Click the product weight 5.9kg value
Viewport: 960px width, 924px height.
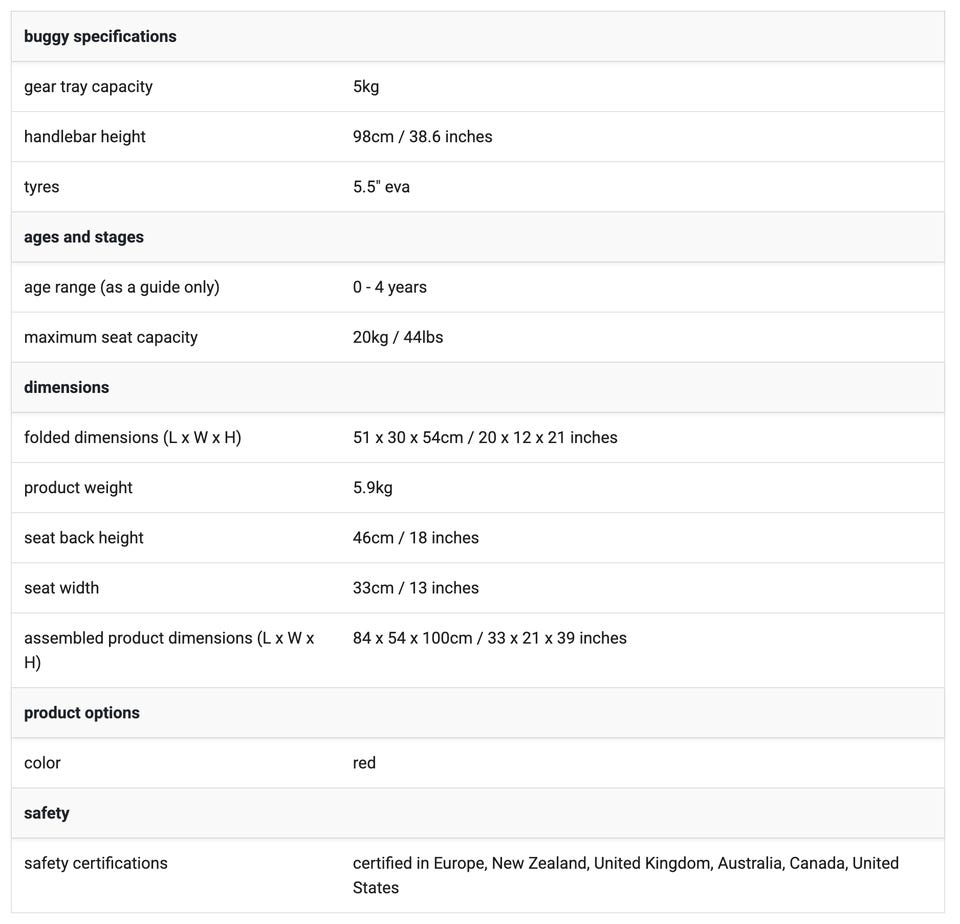[x=372, y=487]
